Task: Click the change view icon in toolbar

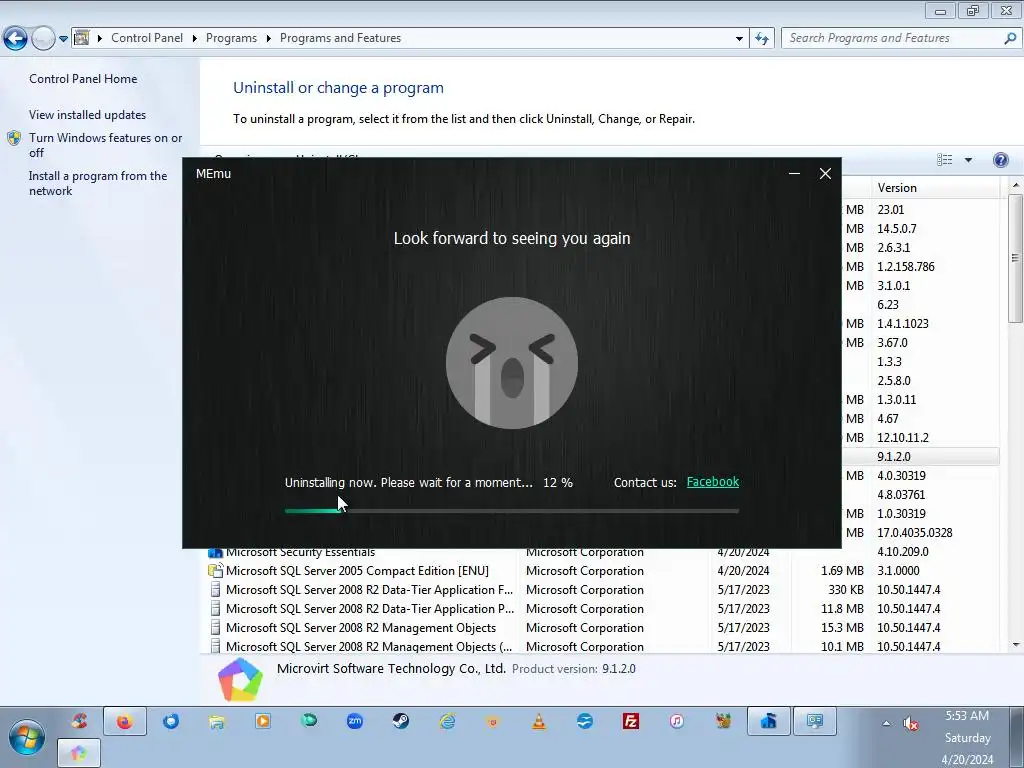Action: click(x=944, y=160)
